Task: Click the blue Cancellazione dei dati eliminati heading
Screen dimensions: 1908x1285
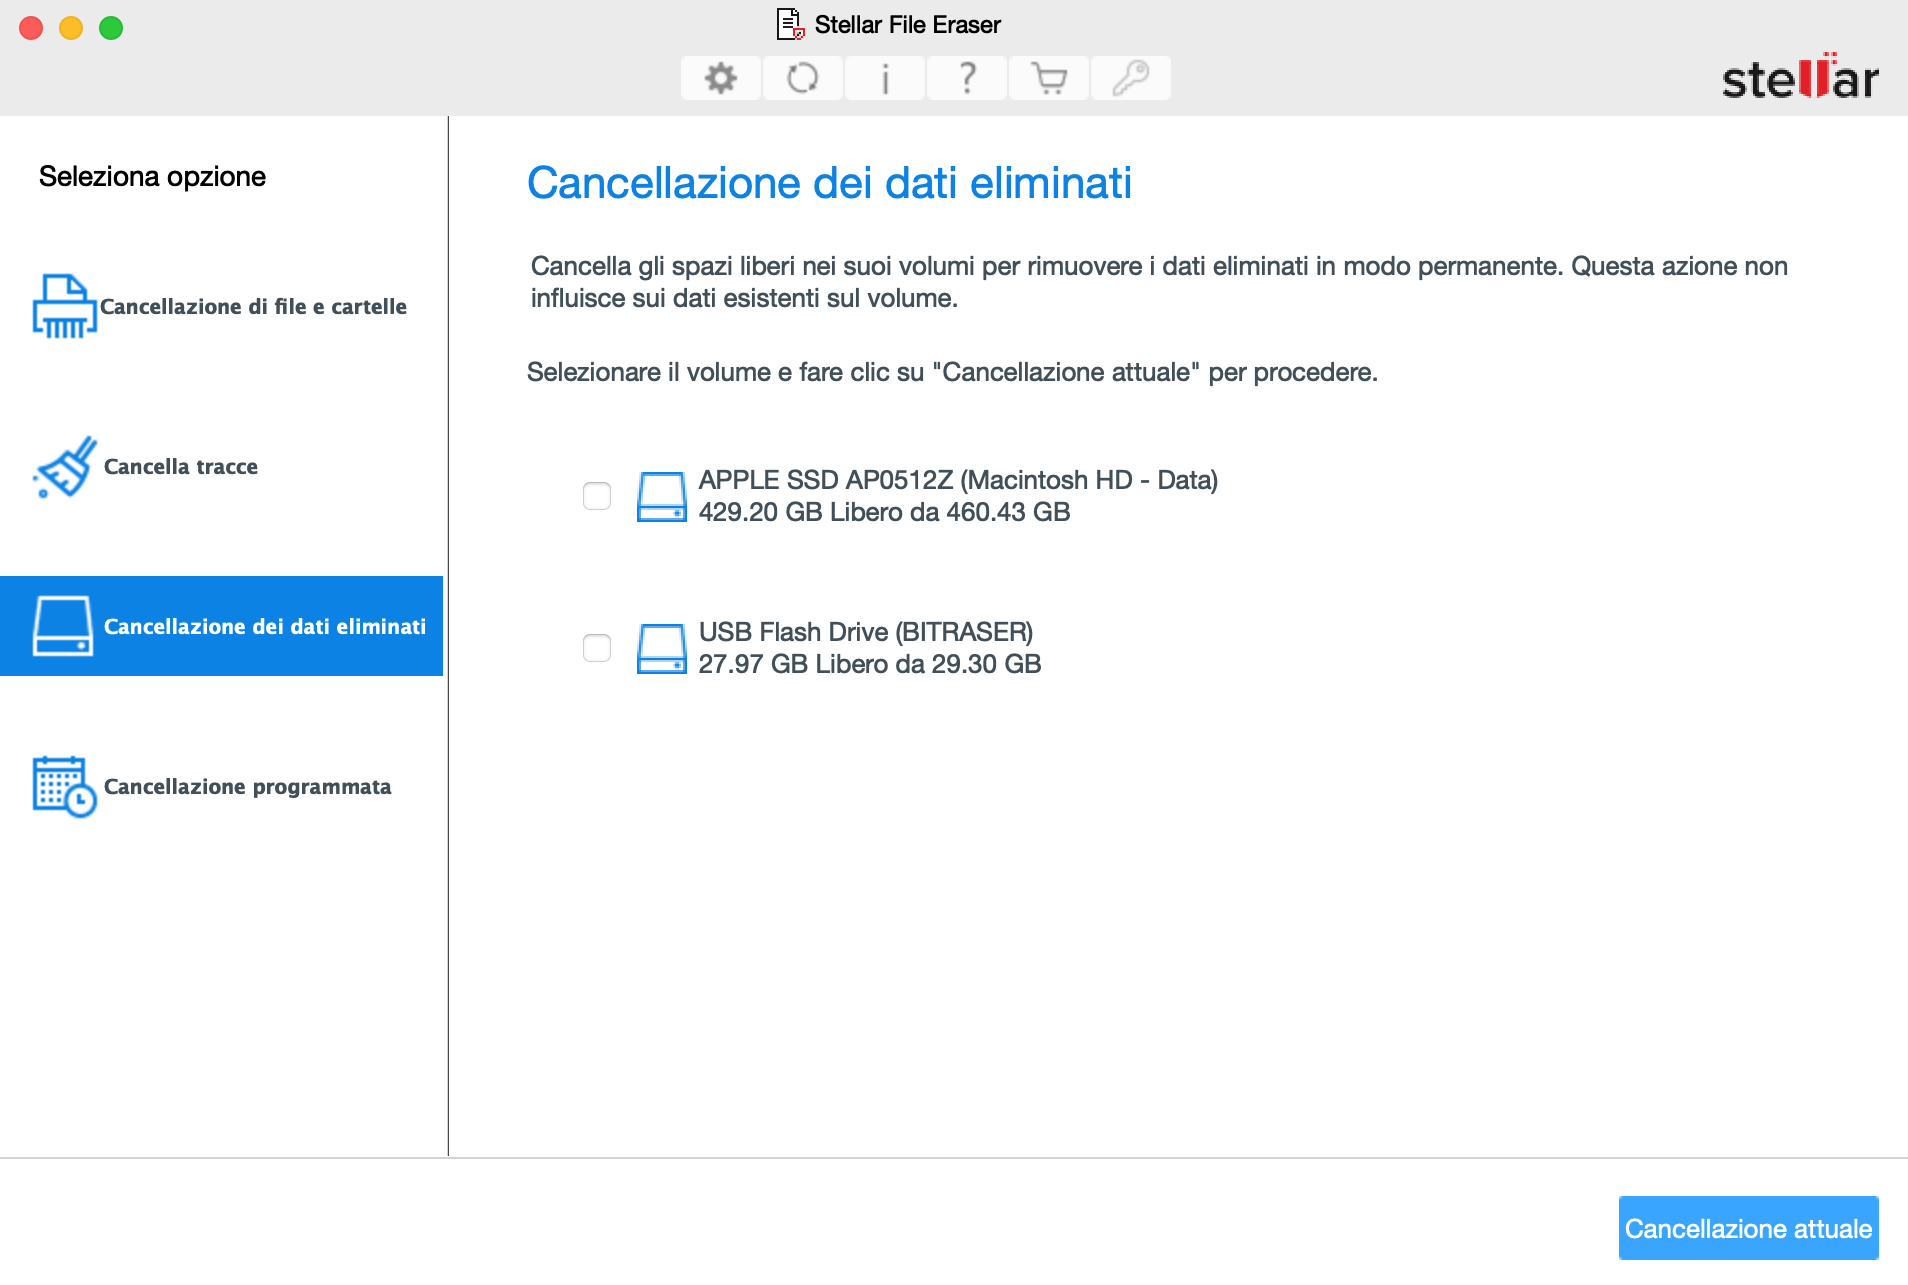Action: tap(829, 183)
